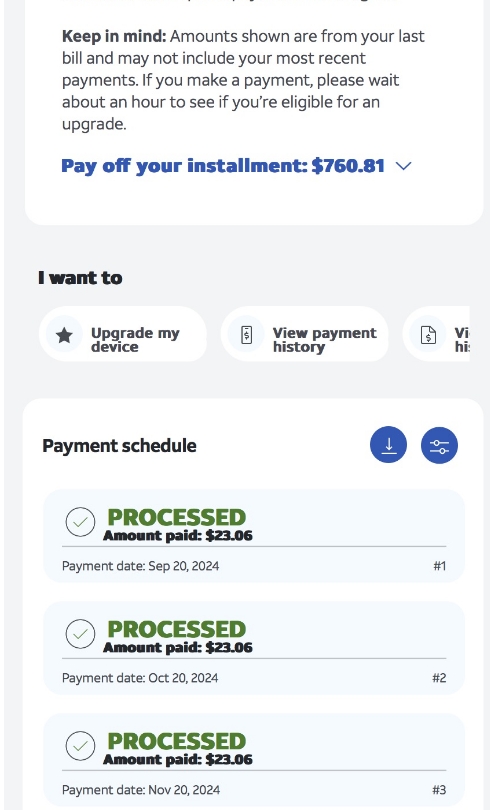Click payment number #2 label
Screen dimensions: 490x810
coord(439,678)
